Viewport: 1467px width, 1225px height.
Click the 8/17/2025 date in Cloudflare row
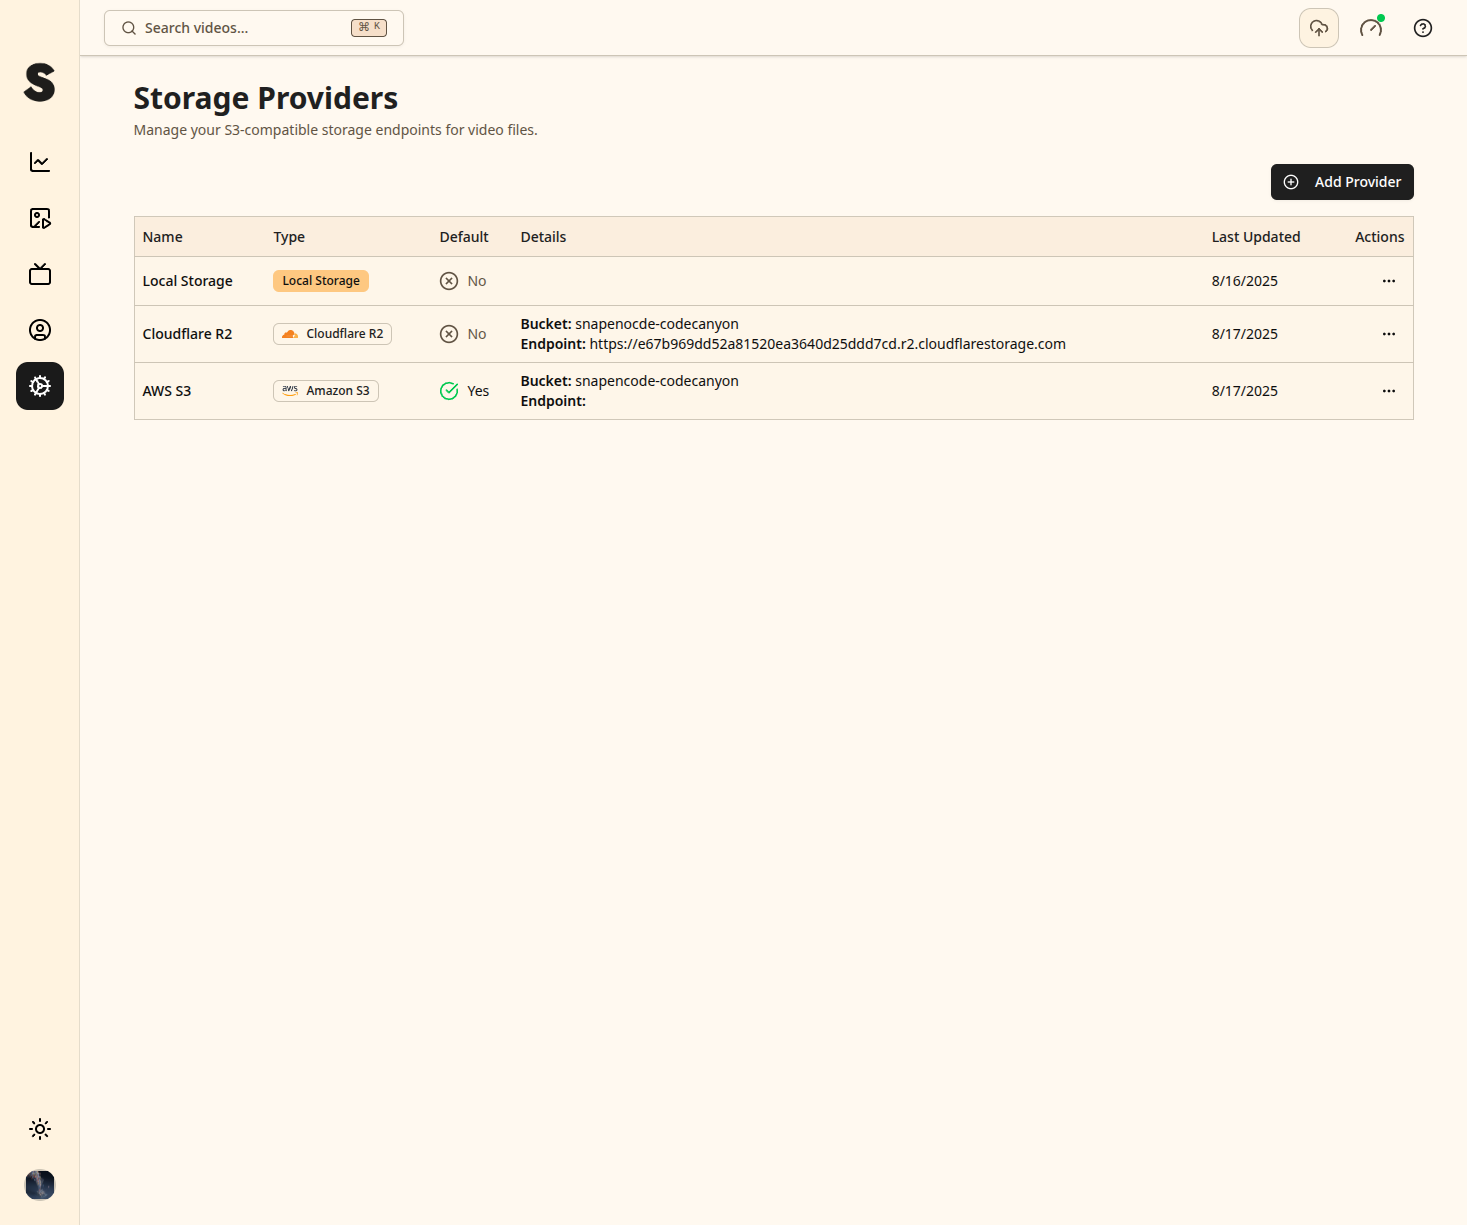[x=1245, y=334]
